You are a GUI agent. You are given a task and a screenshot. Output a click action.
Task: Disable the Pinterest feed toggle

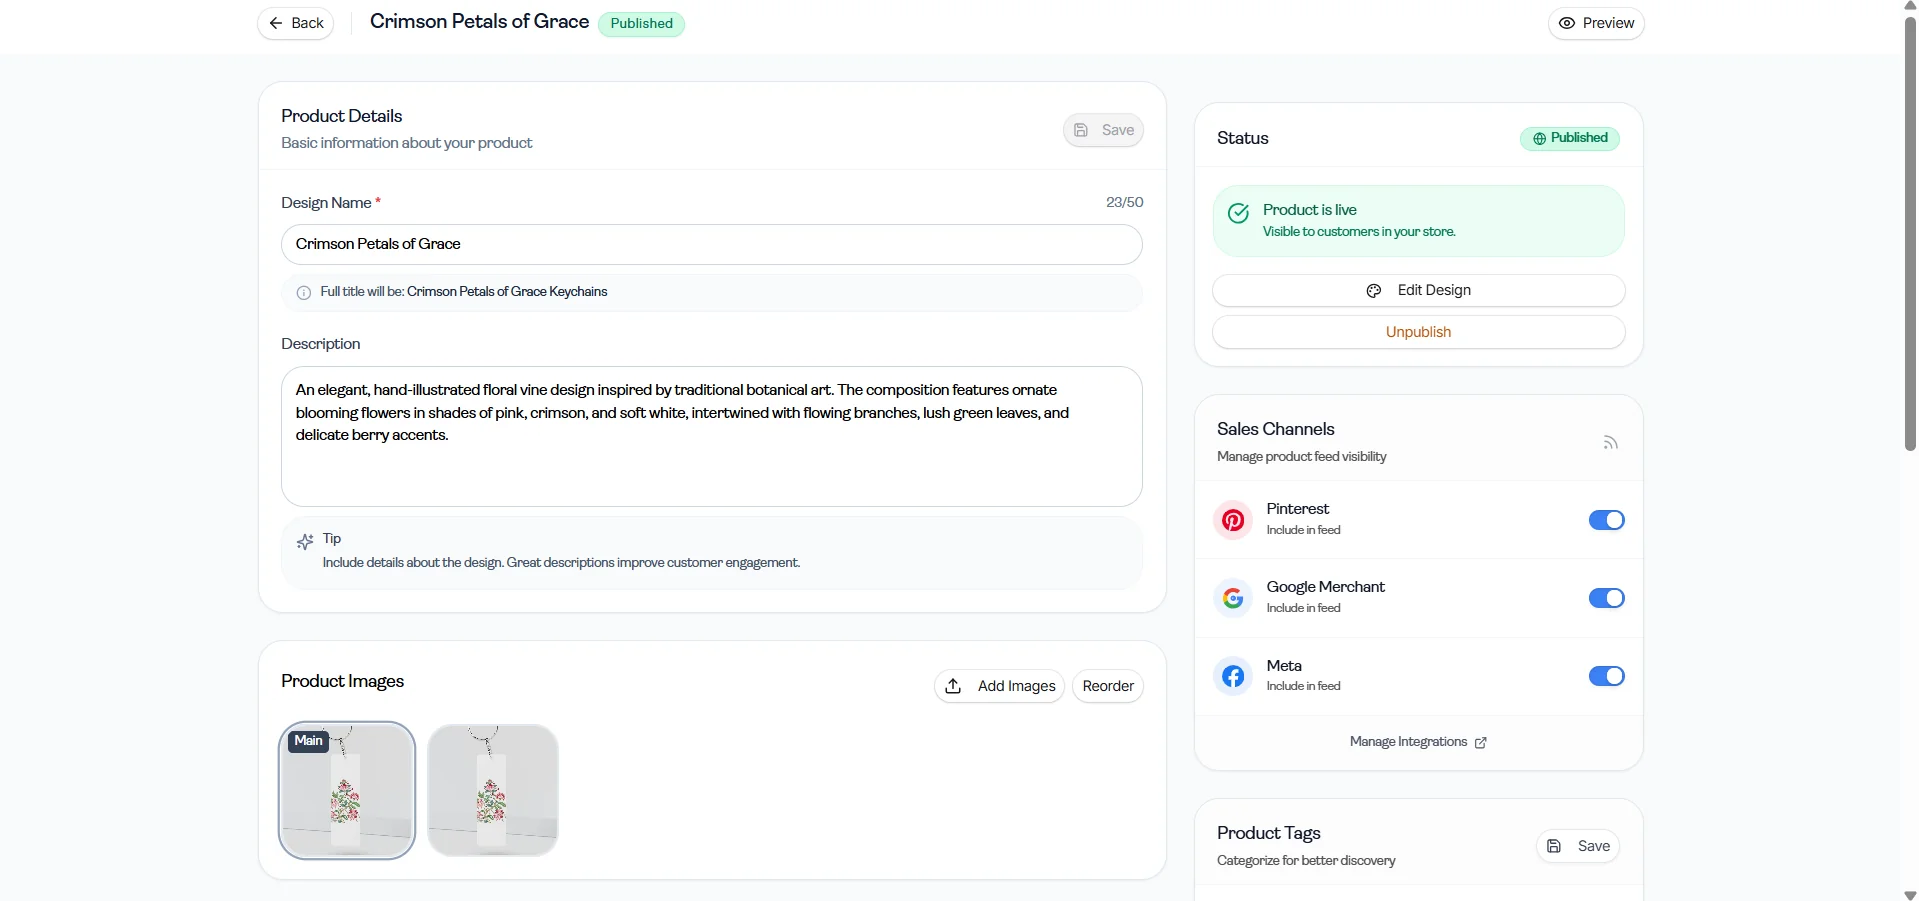click(x=1606, y=520)
